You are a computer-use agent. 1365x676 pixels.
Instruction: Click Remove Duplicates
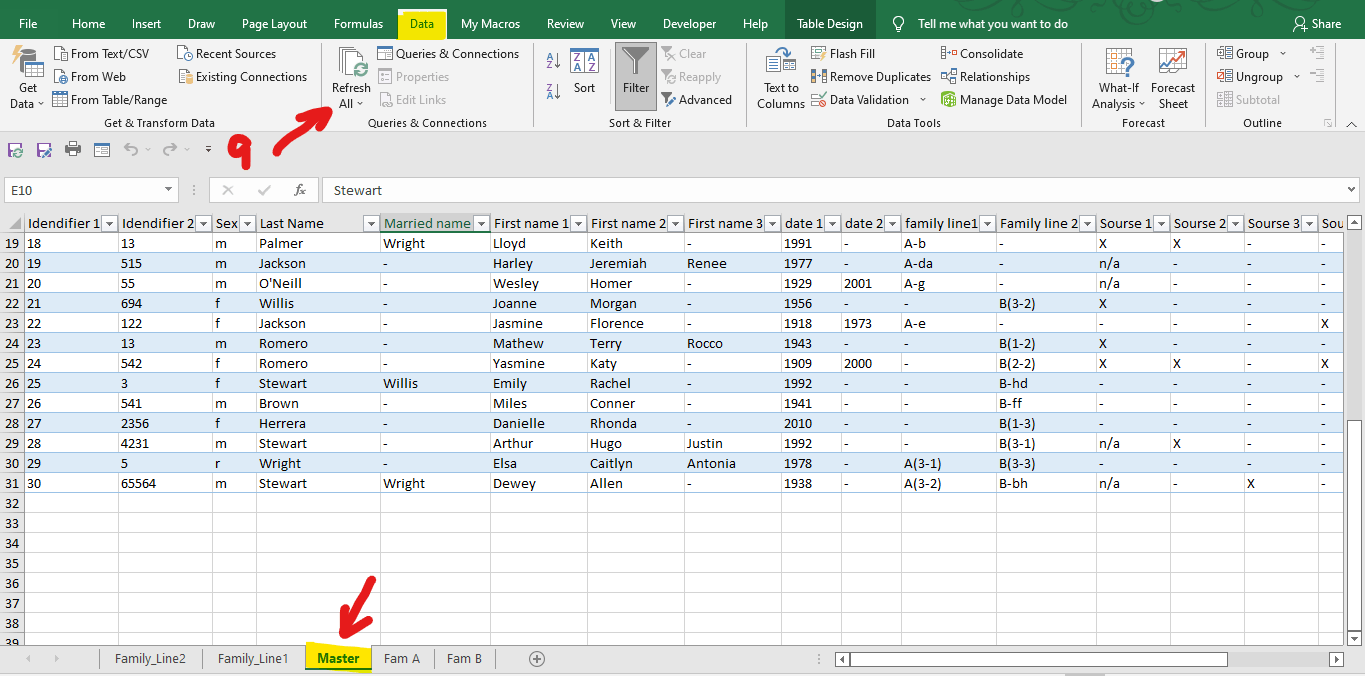871,77
